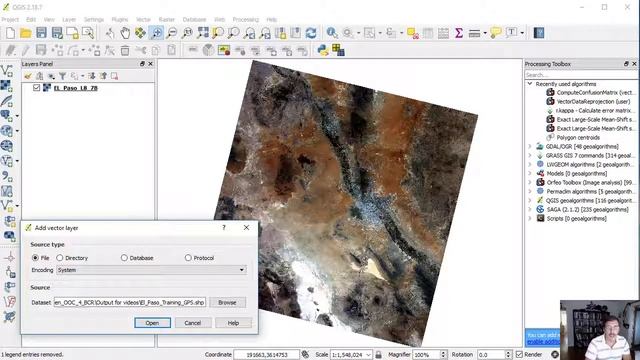
Task: Expand the Scripts group
Action: (x=530, y=218)
